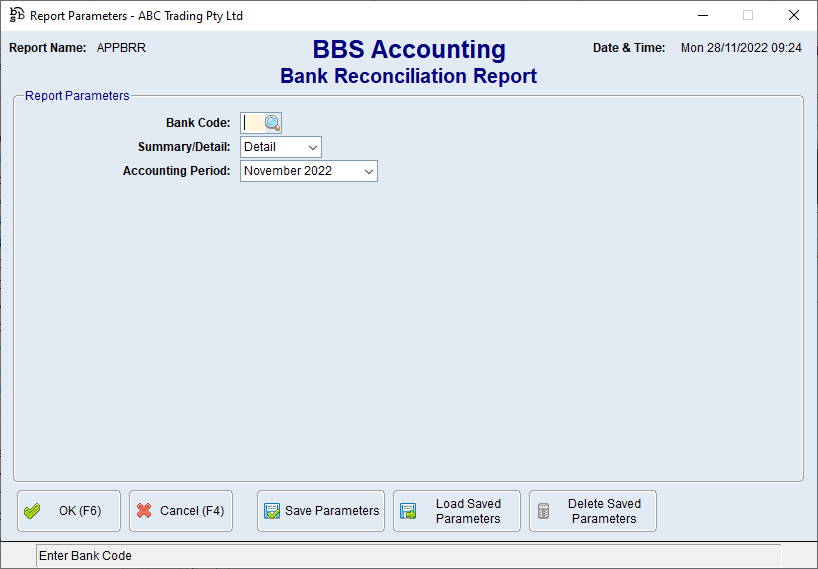Viewport: 818px width, 569px height.
Task: Click the Report Name label
Action: tap(47, 48)
